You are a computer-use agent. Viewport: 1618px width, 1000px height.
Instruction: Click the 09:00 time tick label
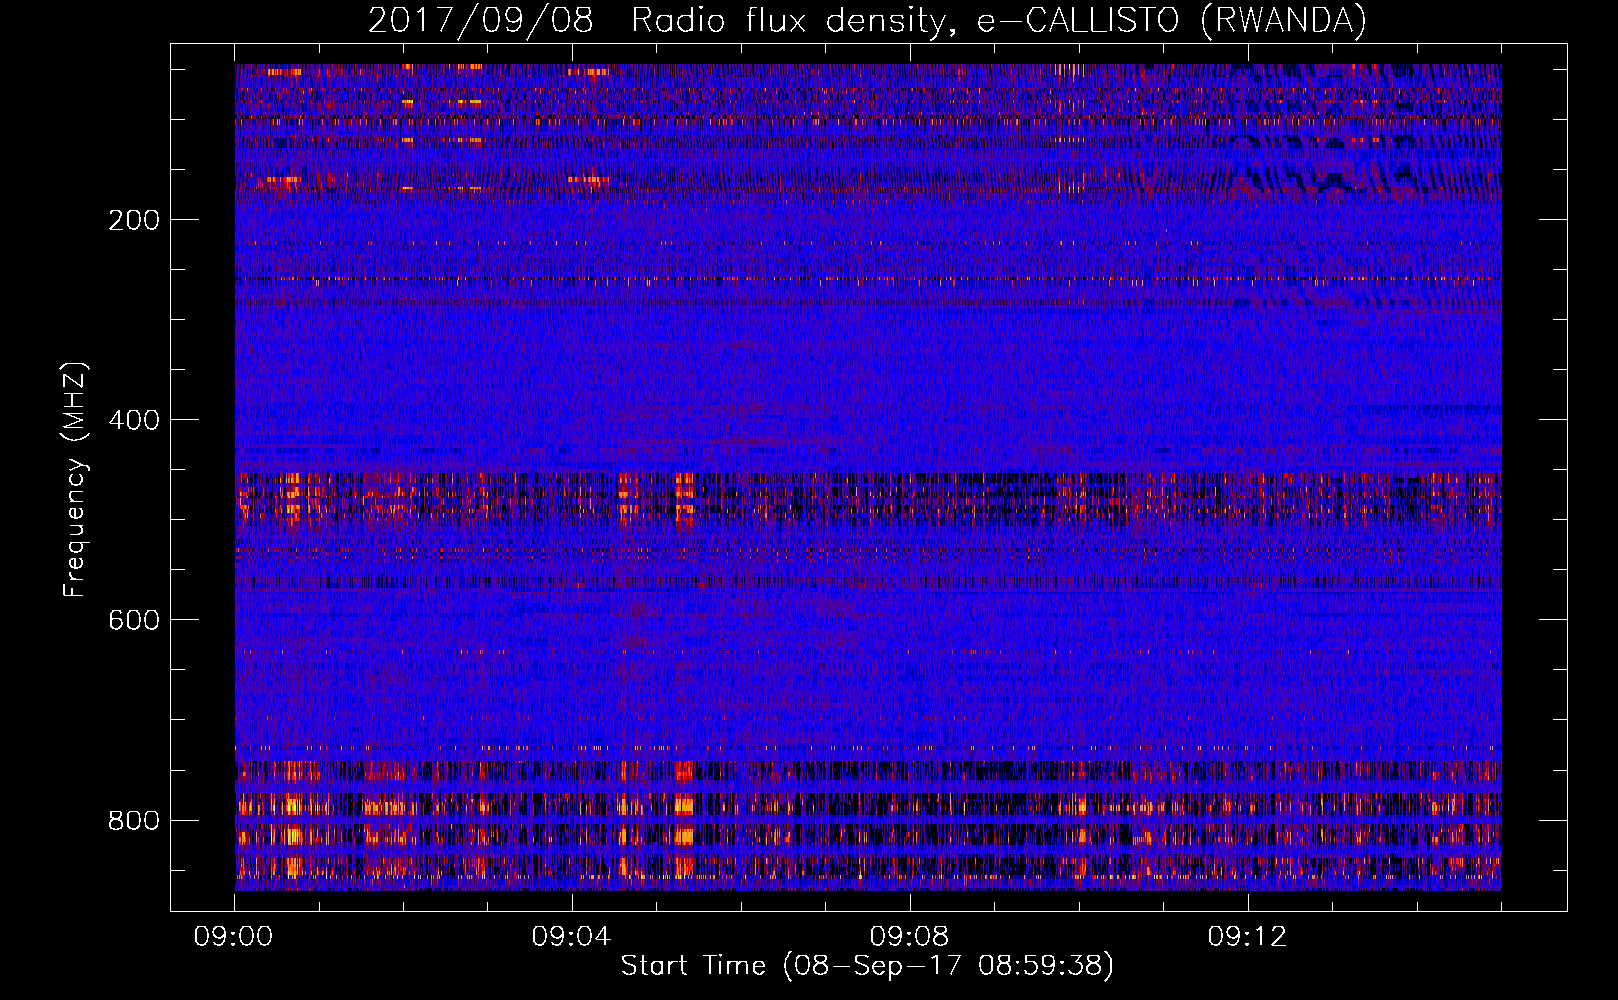pyautogui.click(x=234, y=937)
